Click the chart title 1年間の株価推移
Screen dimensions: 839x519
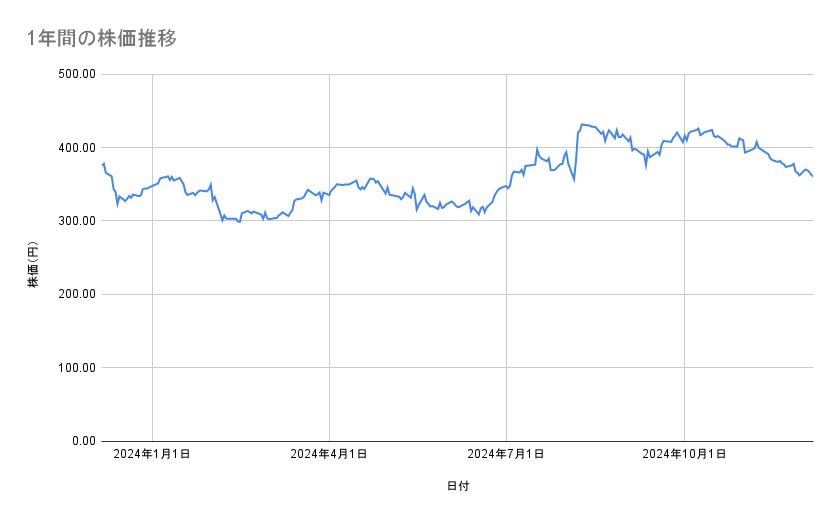(x=102, y=39)
